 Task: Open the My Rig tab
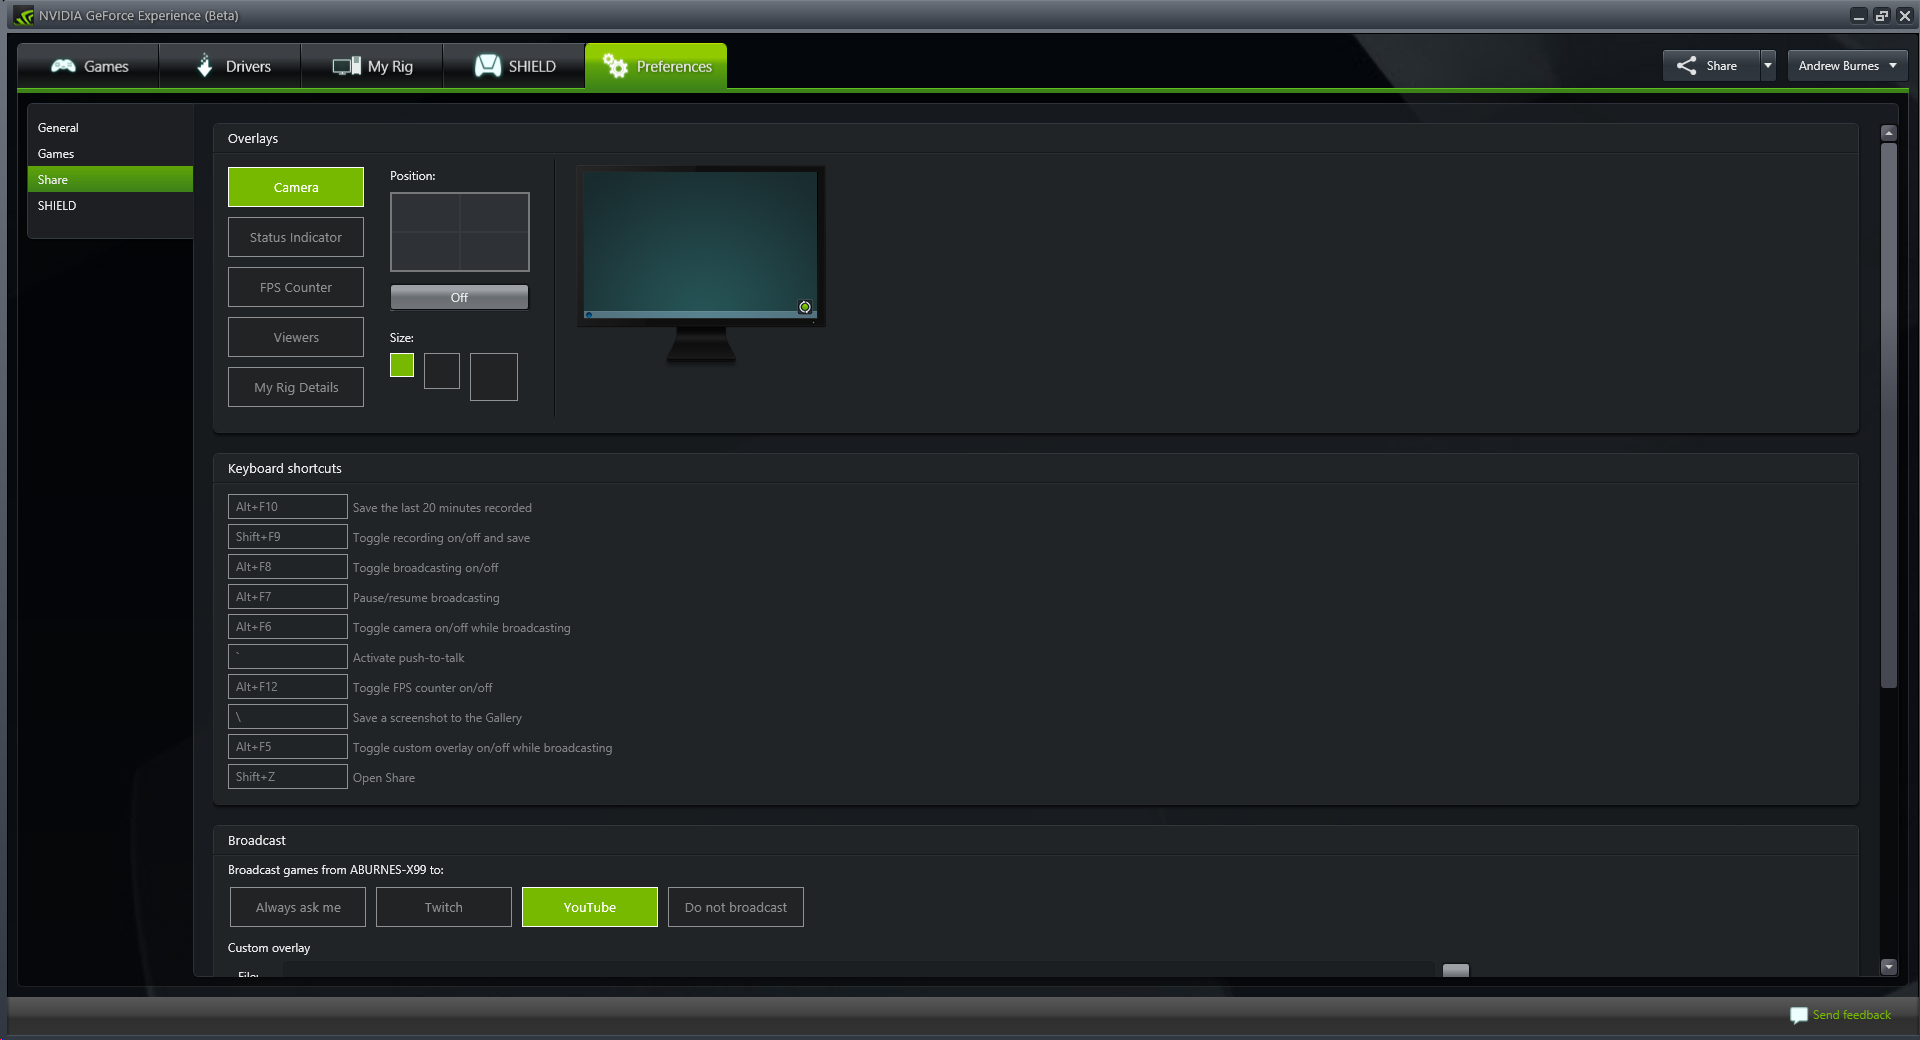[372, 66]
